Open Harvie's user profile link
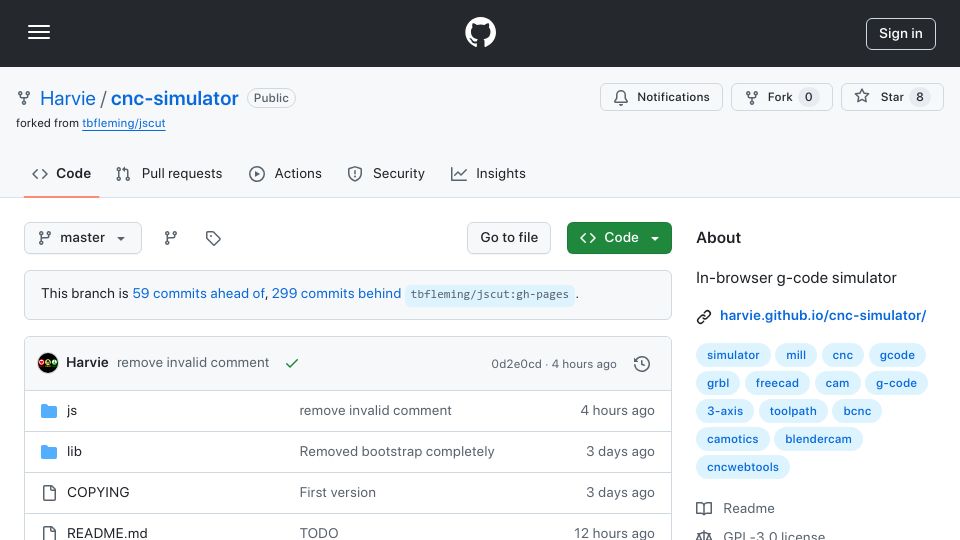 tap(67, 98)
